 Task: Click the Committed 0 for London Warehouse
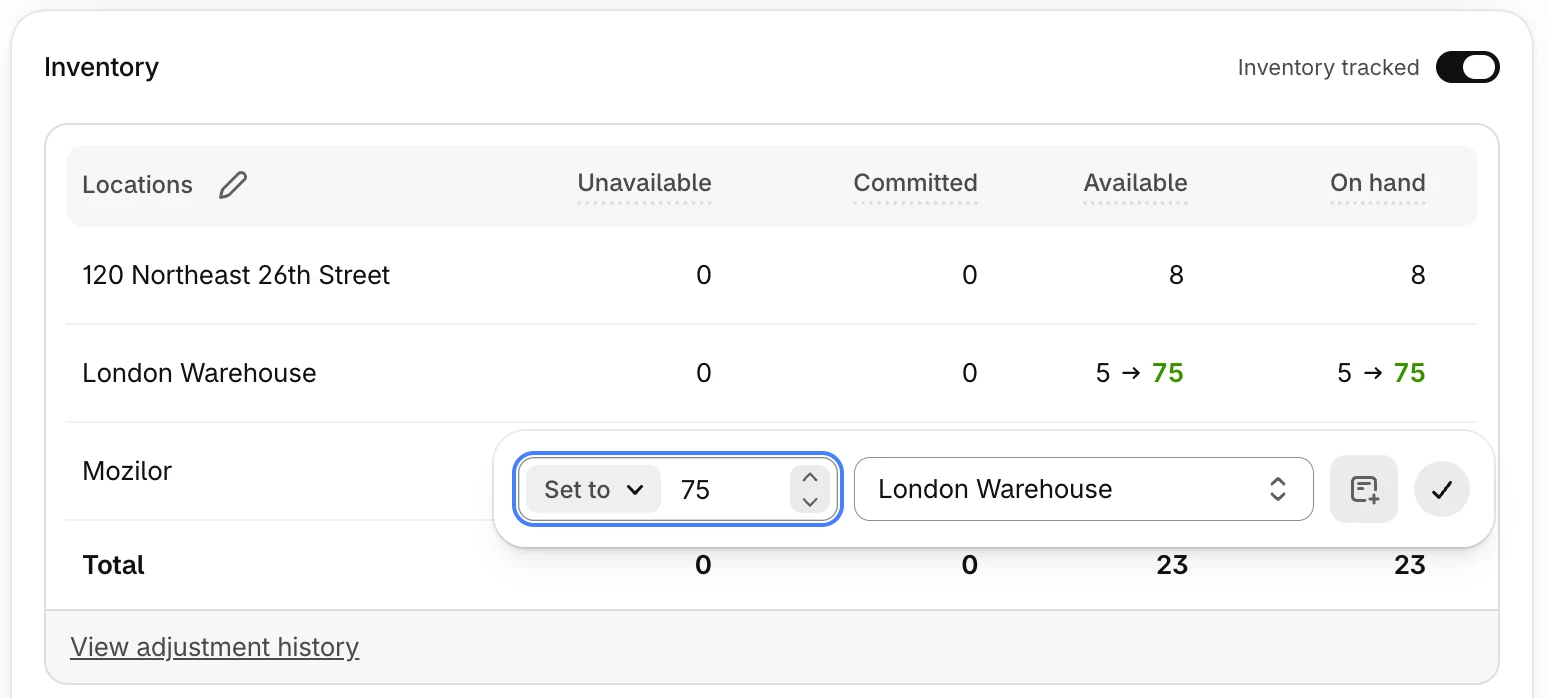(x=969, y=373)
